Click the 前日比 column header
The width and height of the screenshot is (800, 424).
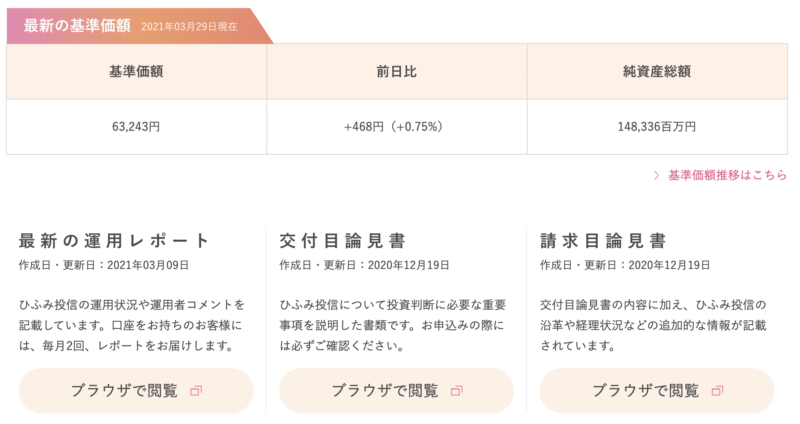396,71
